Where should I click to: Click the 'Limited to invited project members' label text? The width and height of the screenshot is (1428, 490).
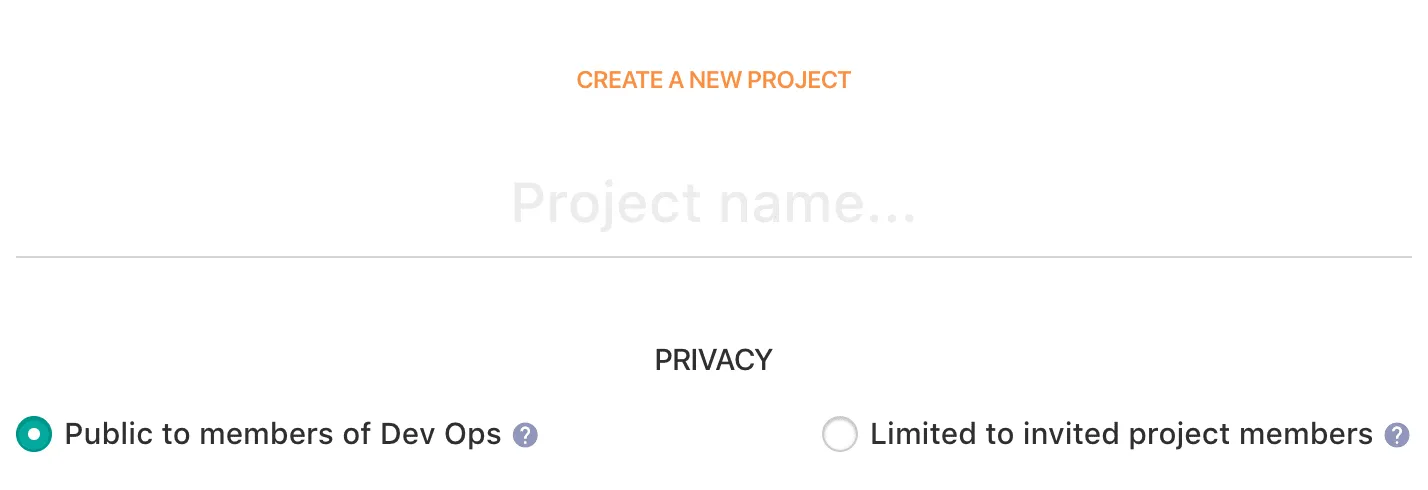click(1121, 434)
